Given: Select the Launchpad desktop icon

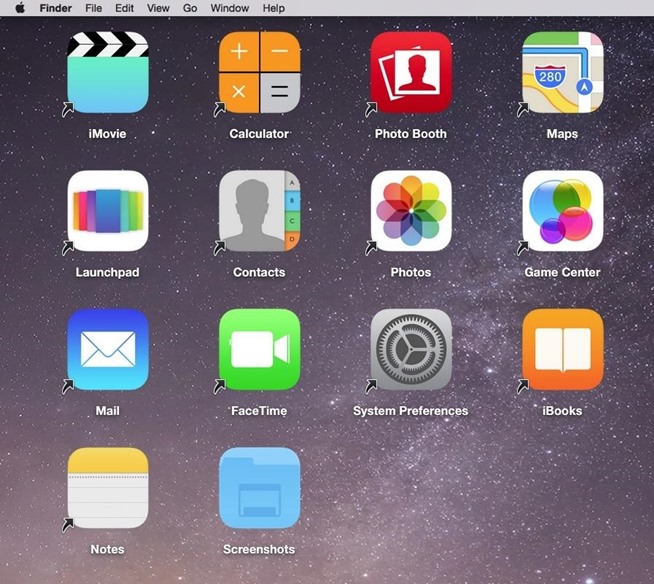Looking at the screenshot, I should [x=108, y=211].
